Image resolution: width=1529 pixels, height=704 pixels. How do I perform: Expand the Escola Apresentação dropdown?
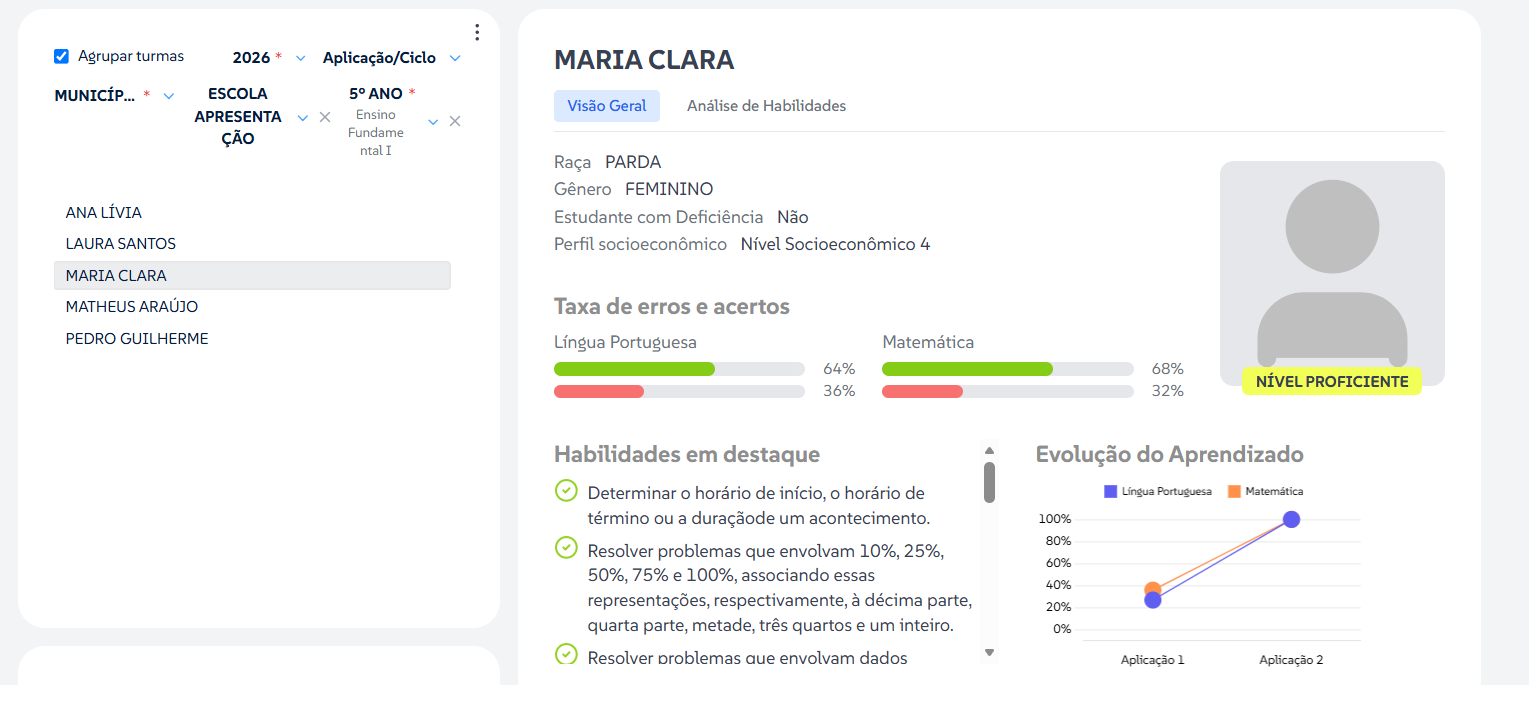tap(303, 117)
